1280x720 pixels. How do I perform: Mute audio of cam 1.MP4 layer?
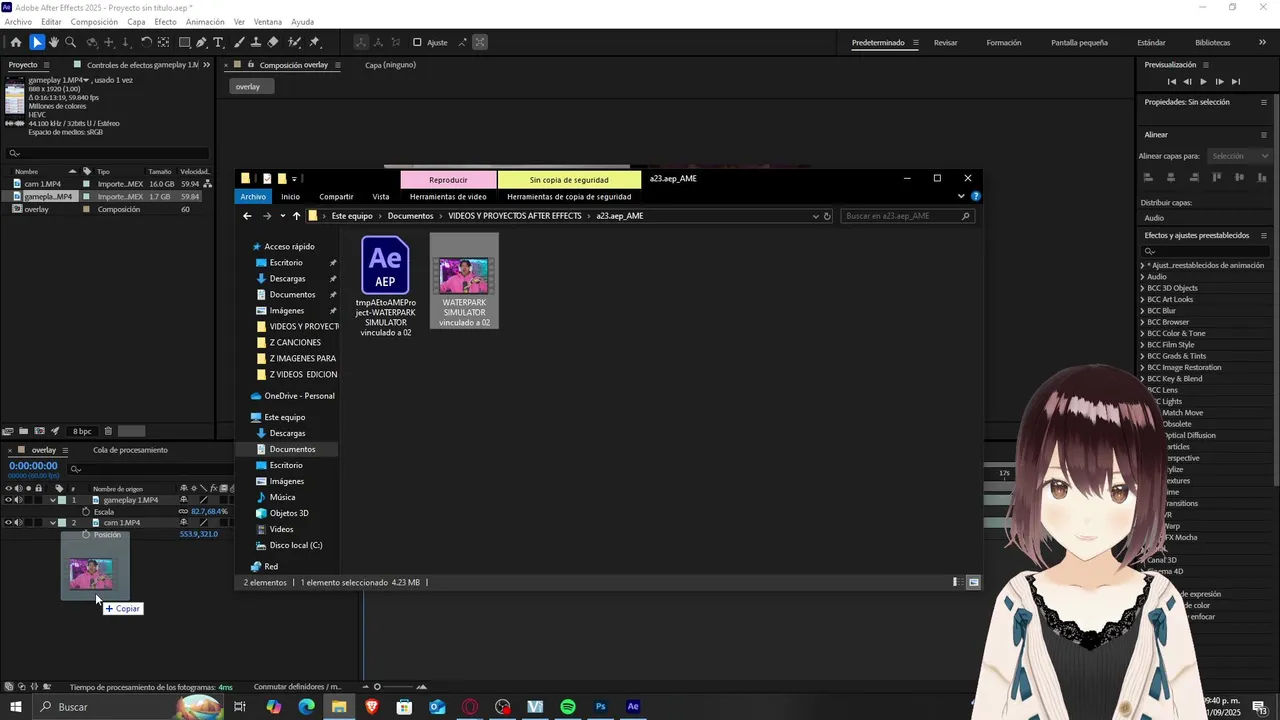[18, 523]
